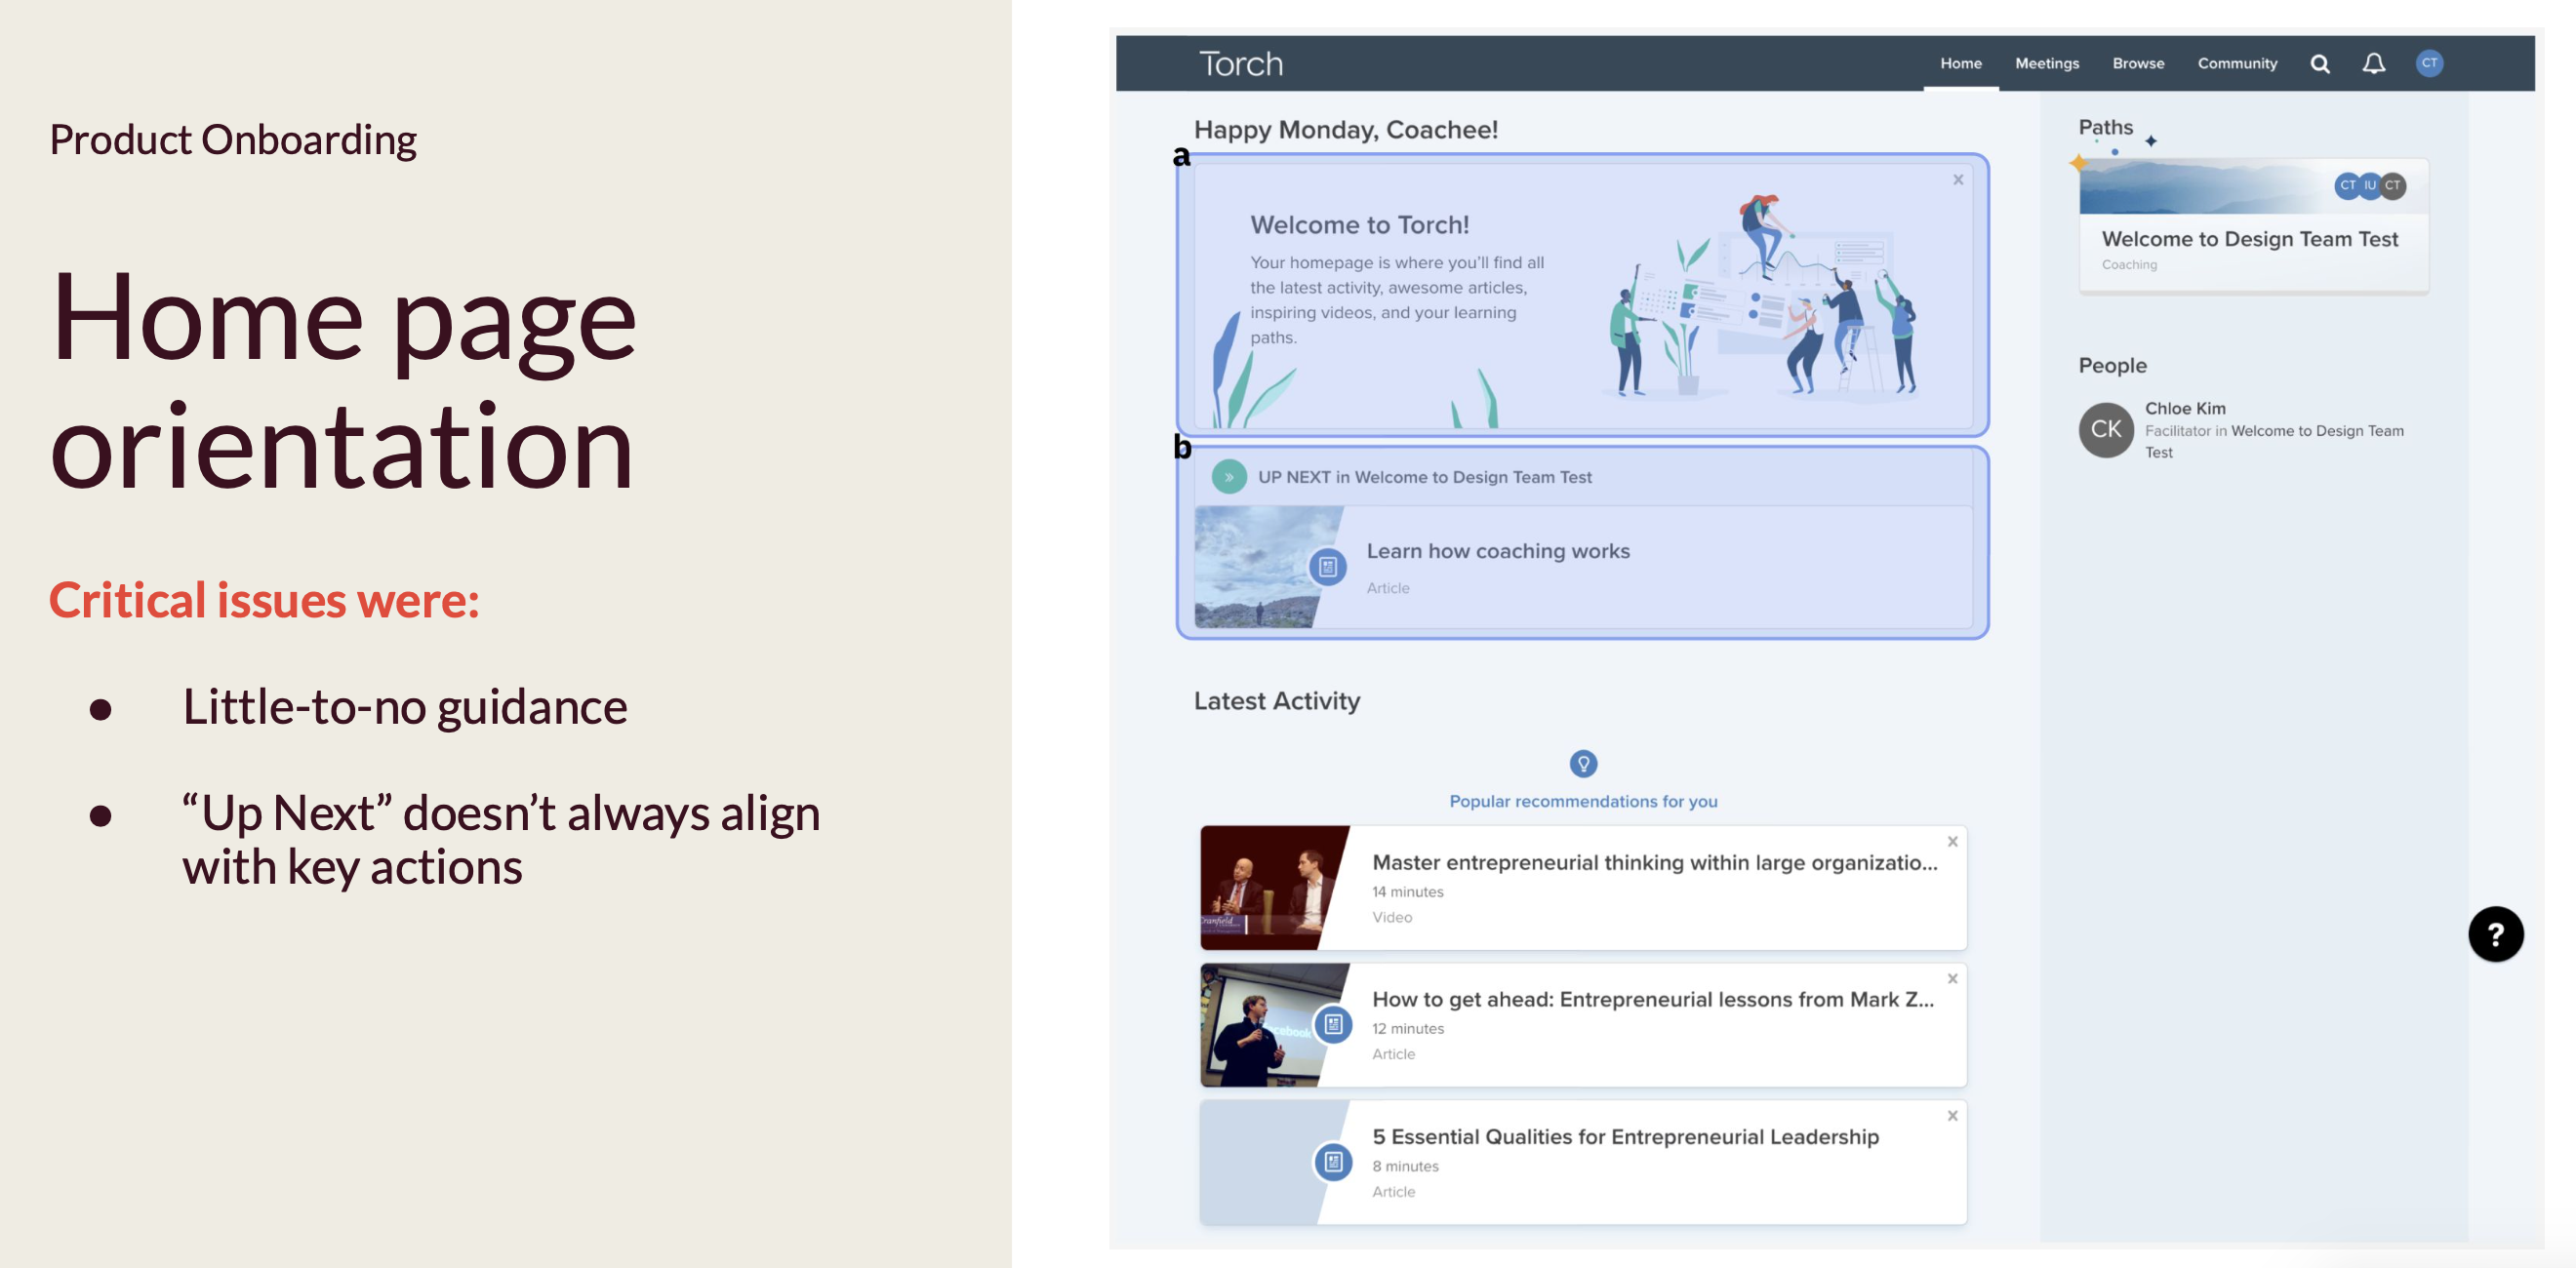The height and width of the screenshot is (1268, 2576).
Task: Click article icon on 5 Essential Qualities card
Action: point(1333,1162)
